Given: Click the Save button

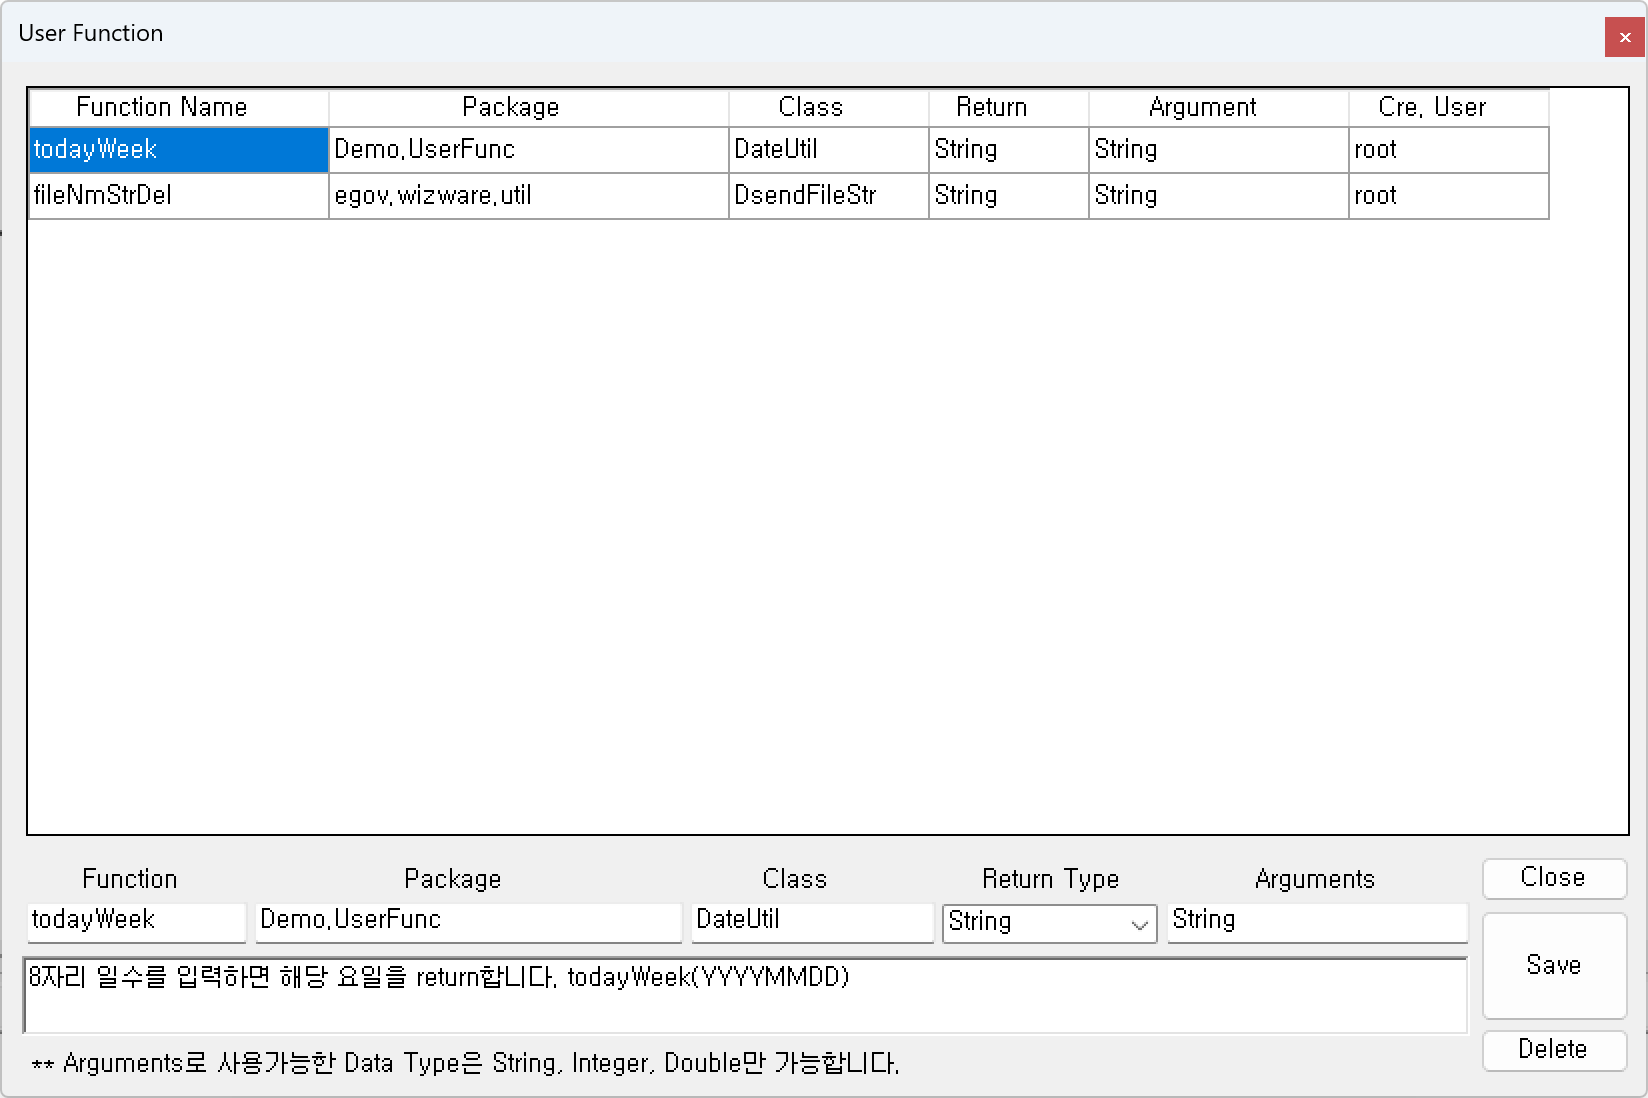Looking at the screenshot, I should click(x=1553, y=964).
